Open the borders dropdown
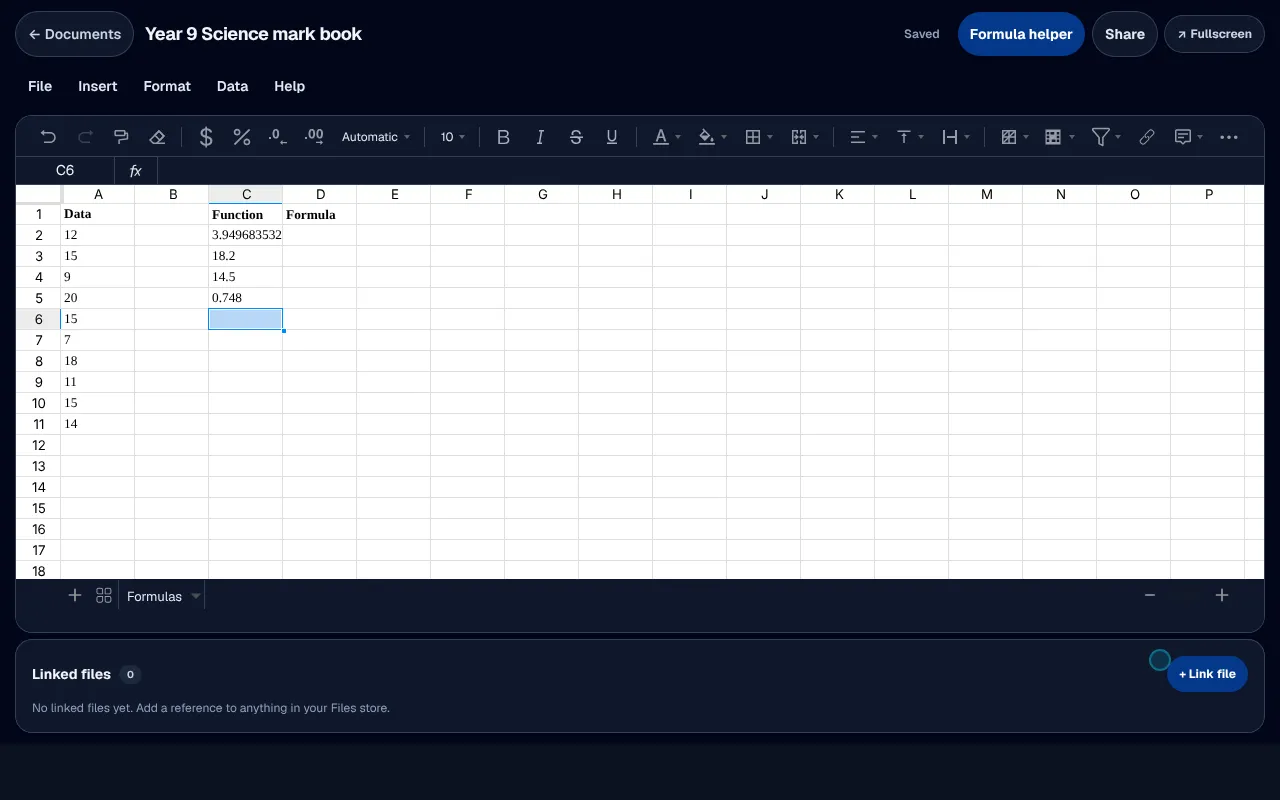 click(759, 137)
